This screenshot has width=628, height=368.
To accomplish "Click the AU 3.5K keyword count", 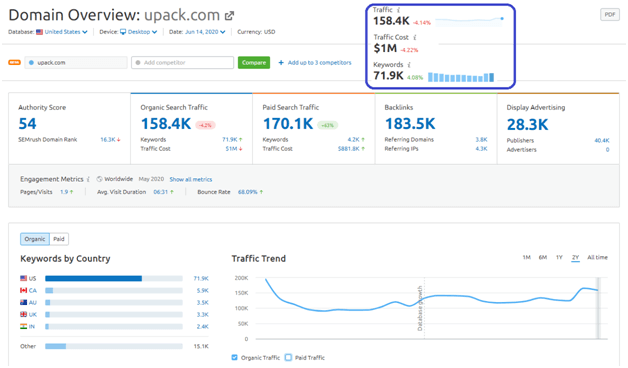I will pyautogui.click(x=202, y=302).
